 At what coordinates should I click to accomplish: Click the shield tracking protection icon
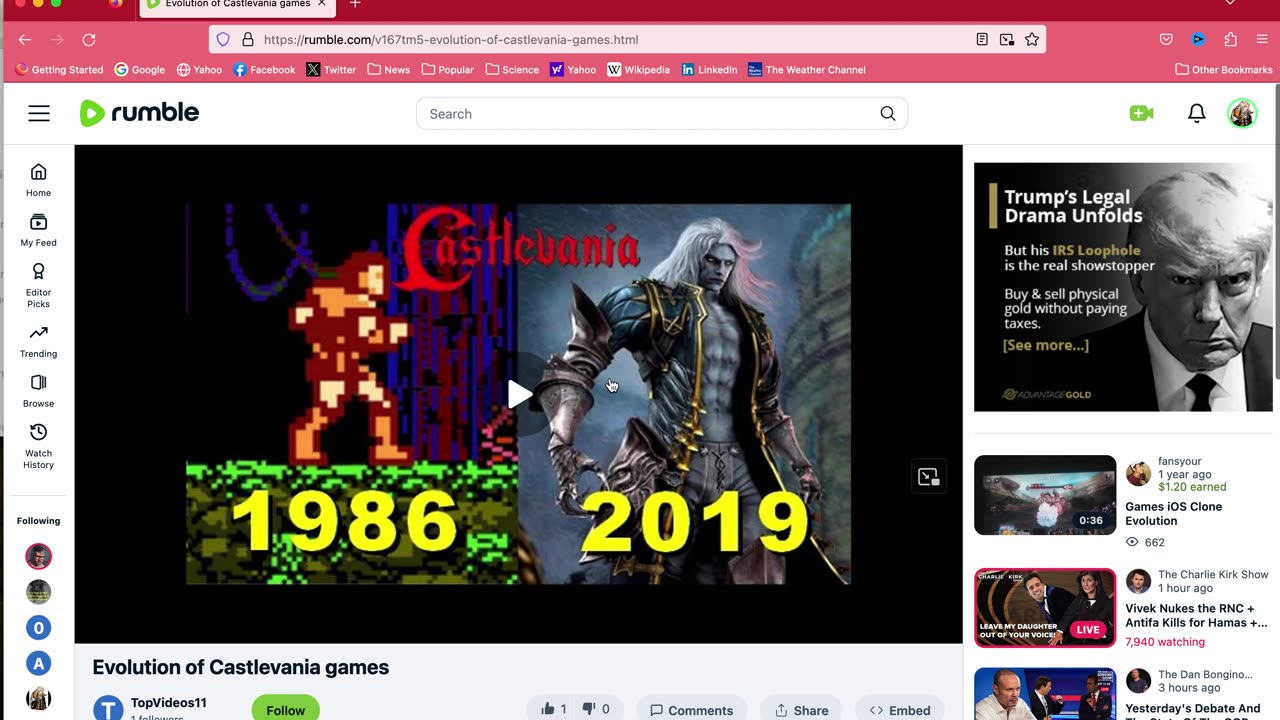coord(223,40)
